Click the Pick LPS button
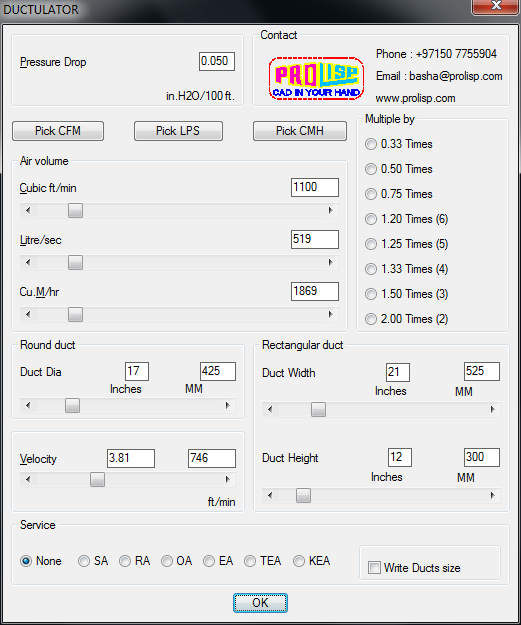 (x=178, y=131)
